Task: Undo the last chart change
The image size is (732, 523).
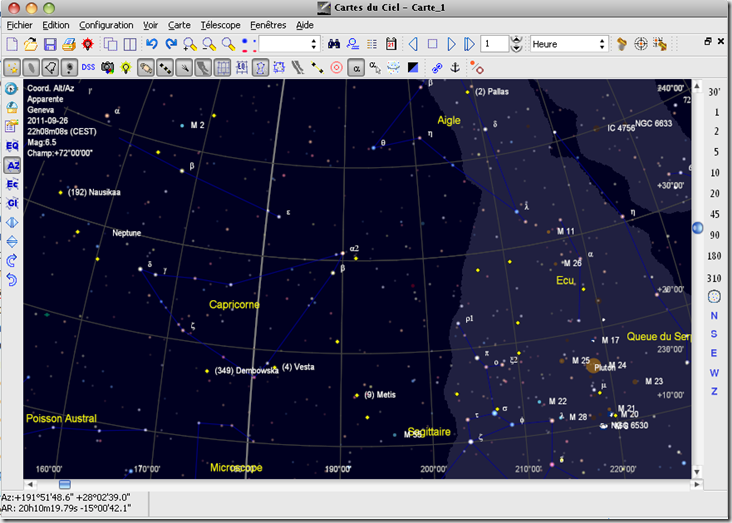Action: pos(152,44)
